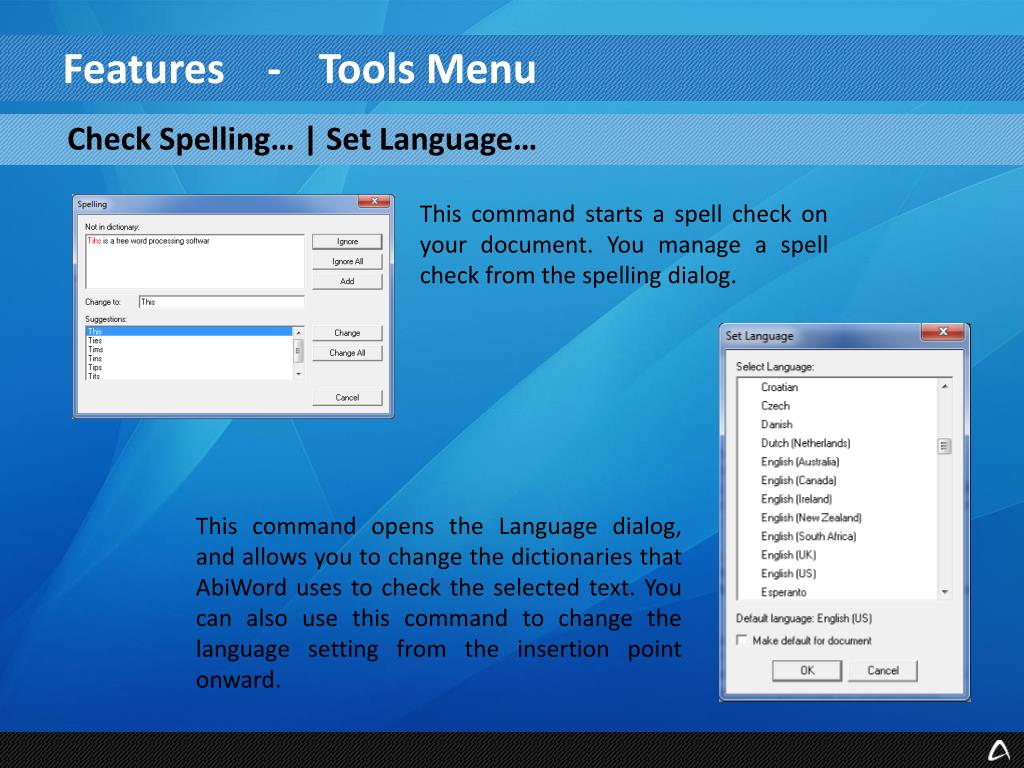Click the Change to input field

click(221, 302)
